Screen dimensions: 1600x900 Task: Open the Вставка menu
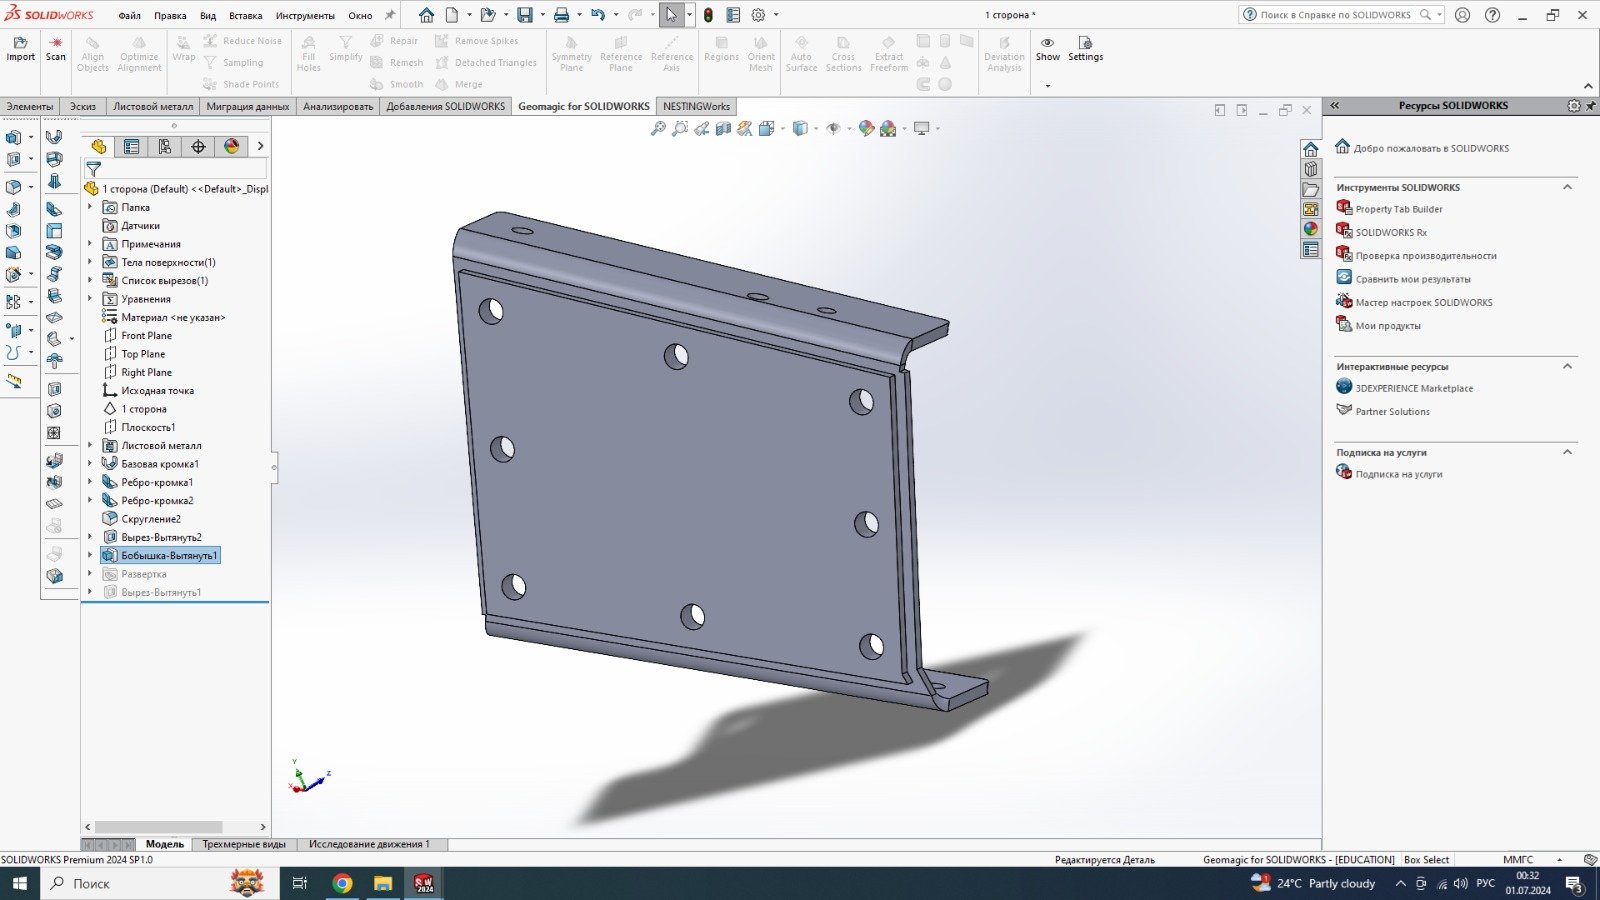[245, 16]
